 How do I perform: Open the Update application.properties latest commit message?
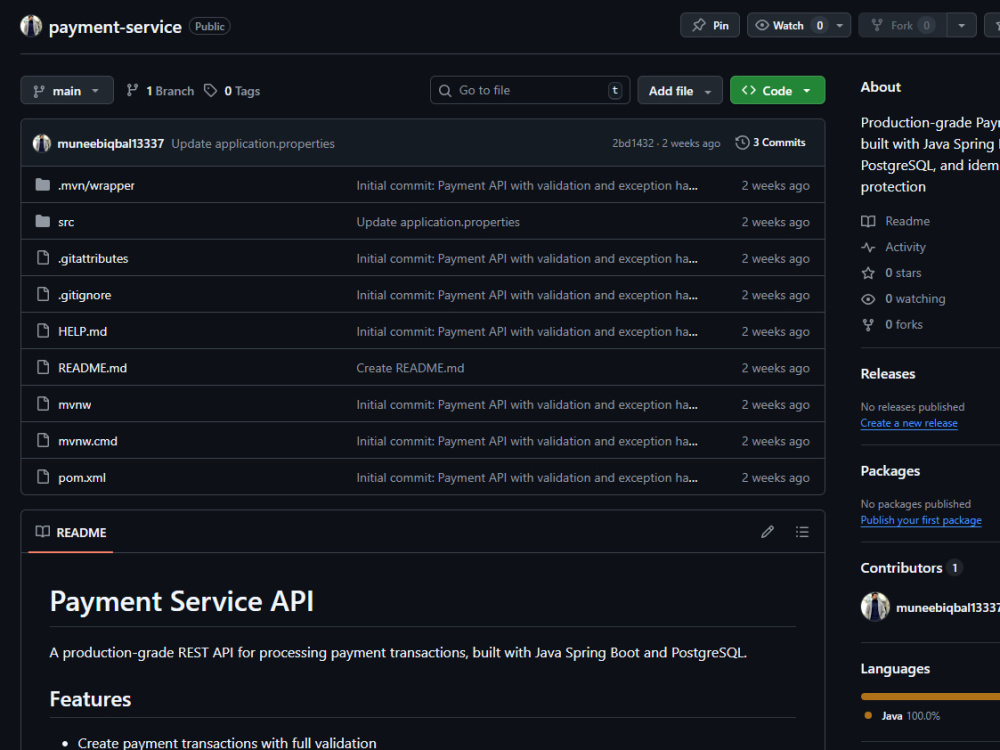pos(253,143)
